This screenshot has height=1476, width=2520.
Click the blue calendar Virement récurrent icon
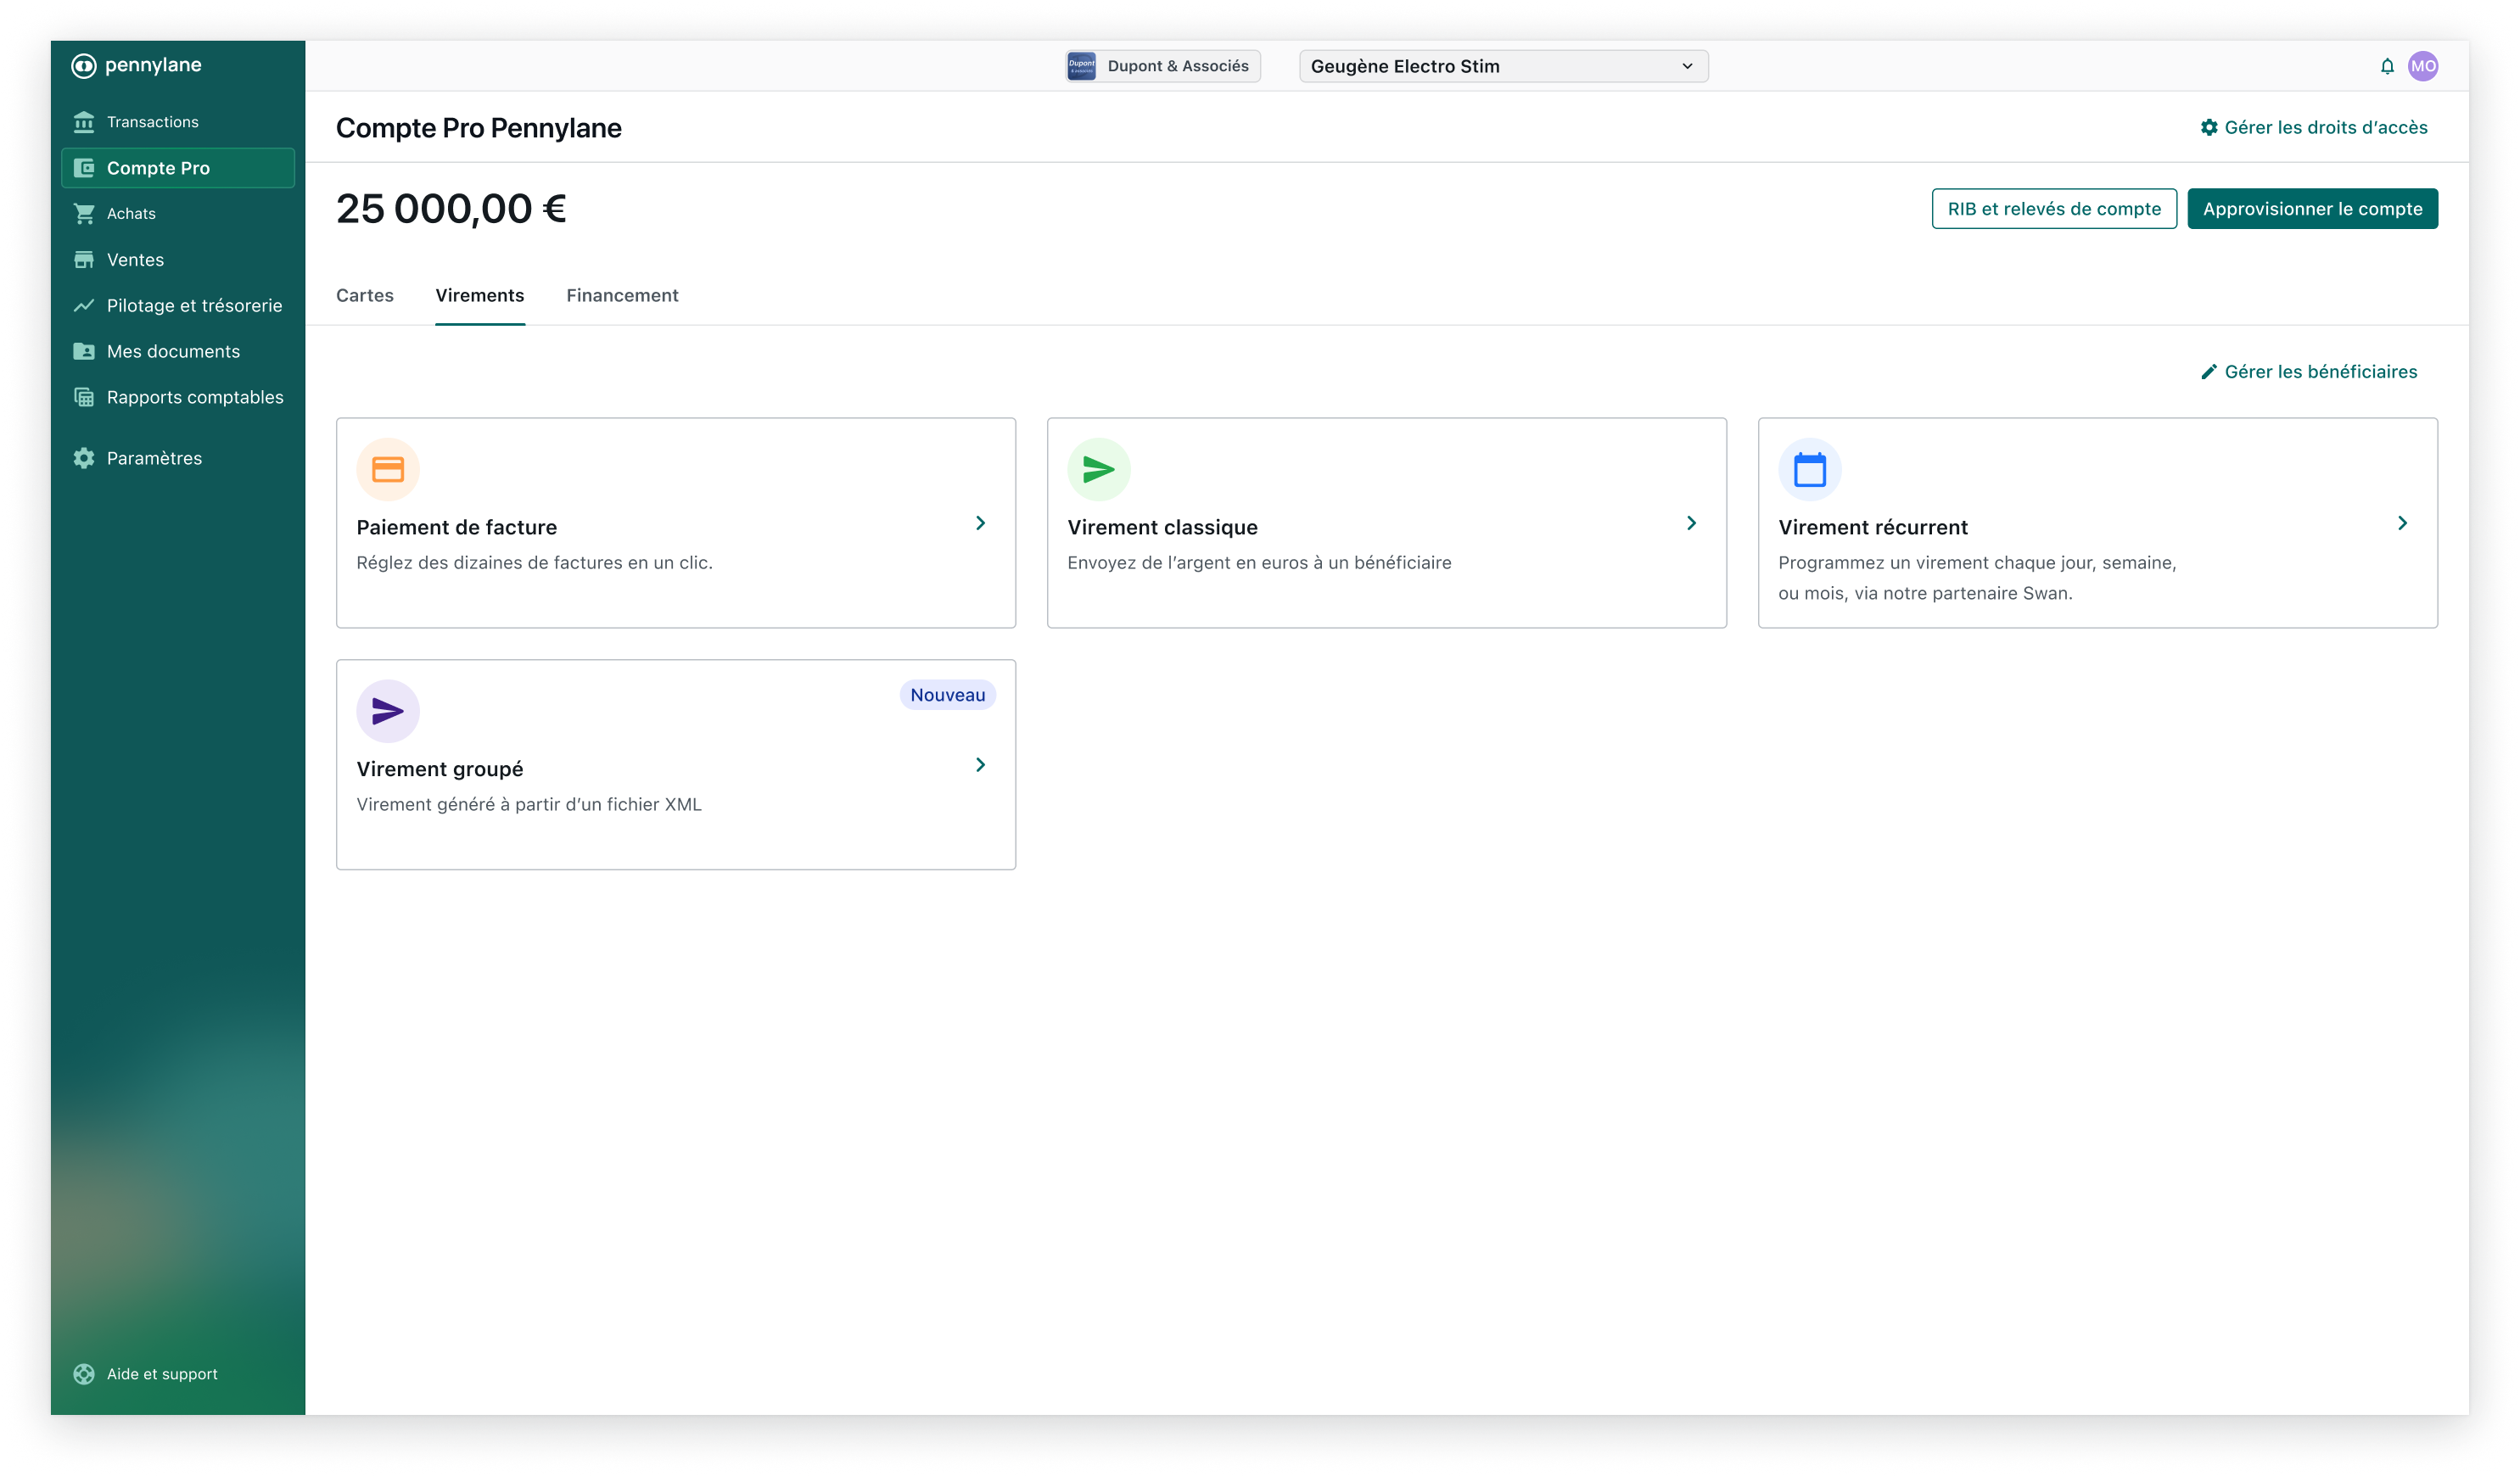pyautogui.click(x=1809, y=469)
